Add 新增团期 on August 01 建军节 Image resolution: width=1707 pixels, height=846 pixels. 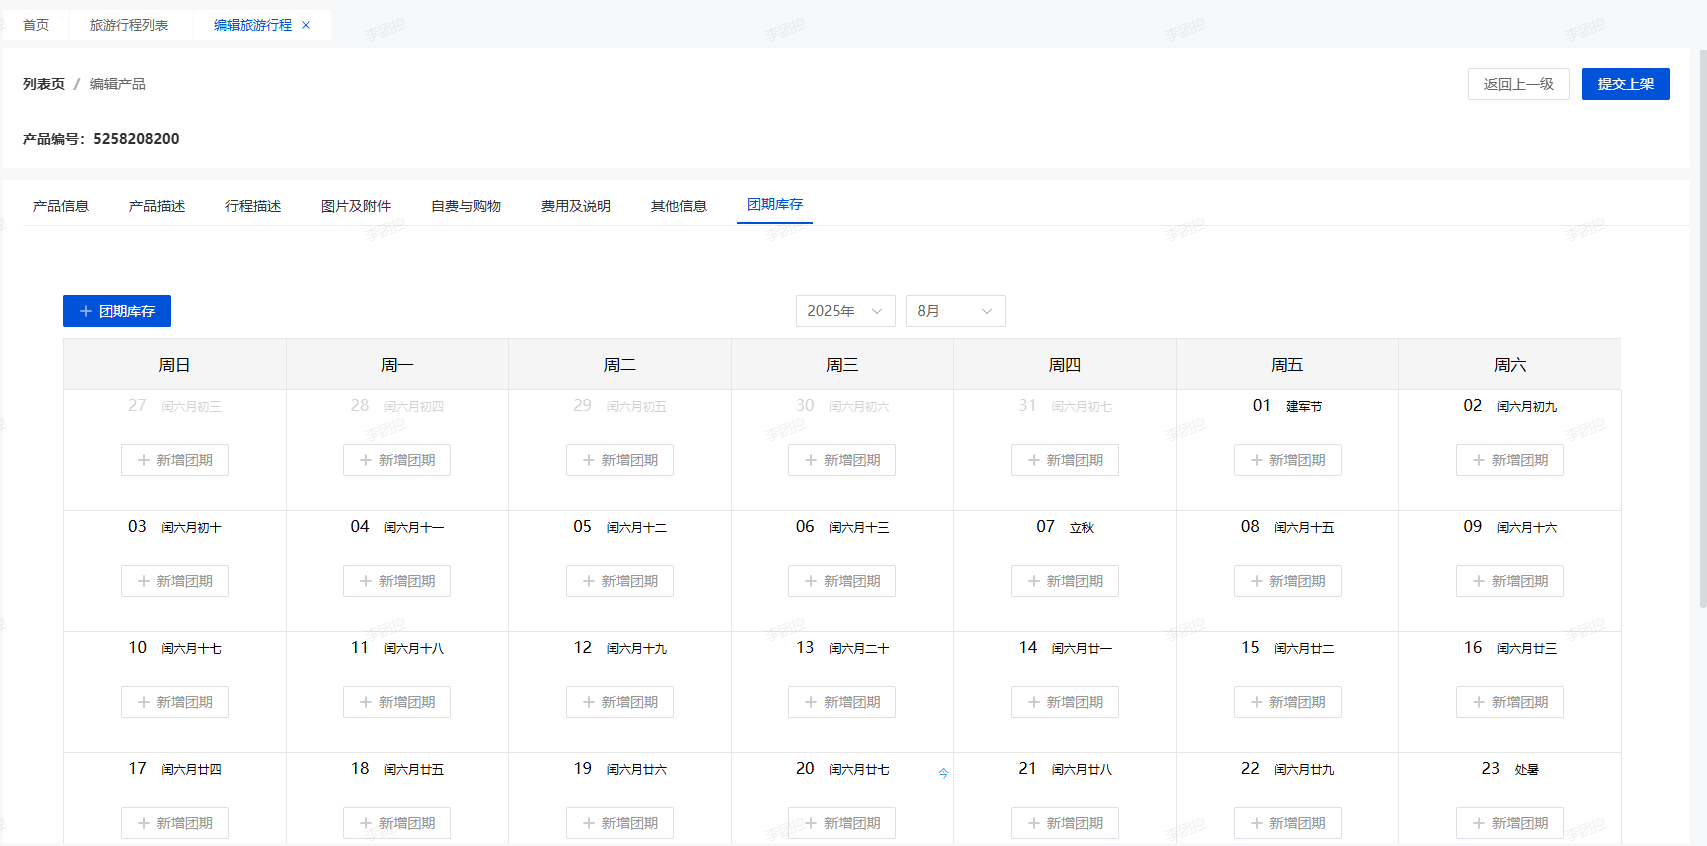[x=1287, y=460]
